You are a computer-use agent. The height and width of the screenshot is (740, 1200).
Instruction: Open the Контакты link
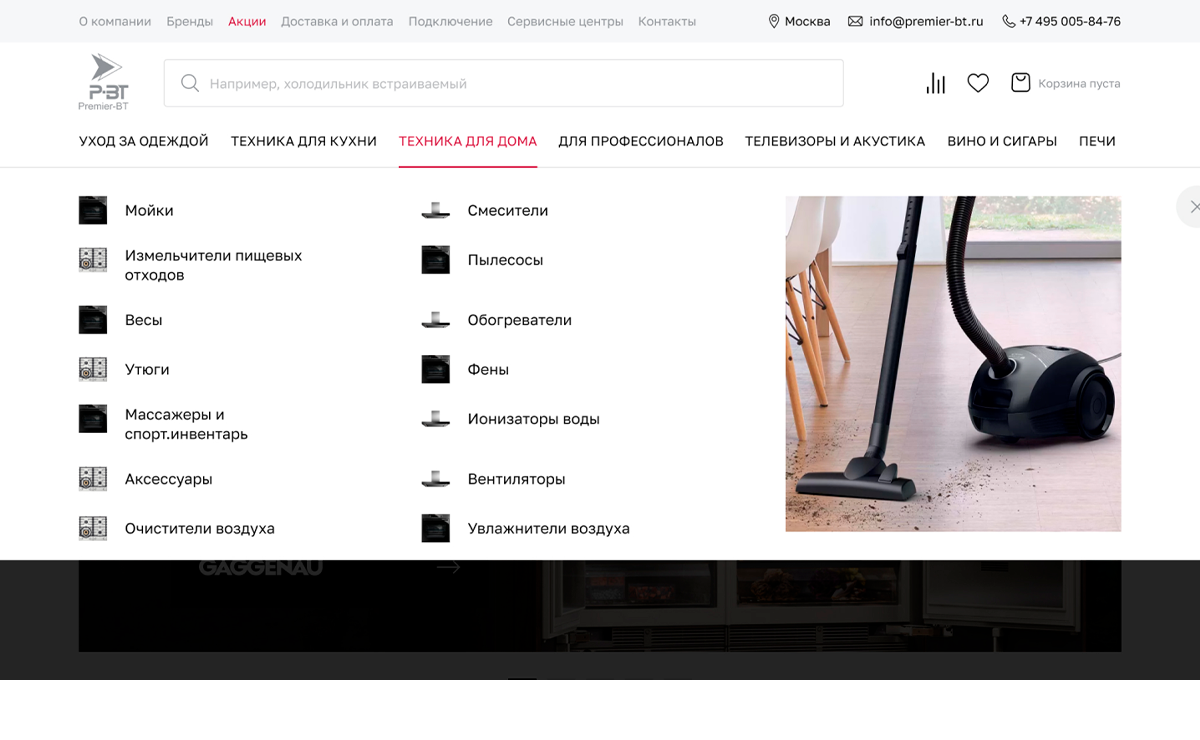coord(667,21)
